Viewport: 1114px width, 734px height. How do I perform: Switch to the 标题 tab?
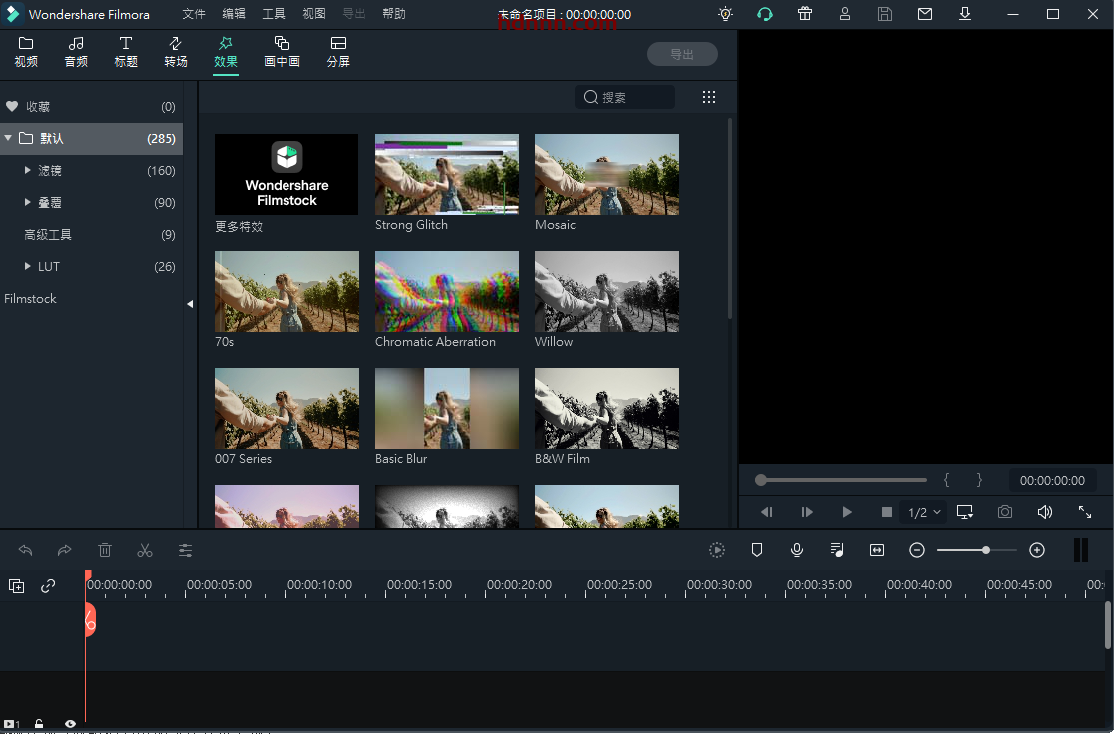[126, 52]
